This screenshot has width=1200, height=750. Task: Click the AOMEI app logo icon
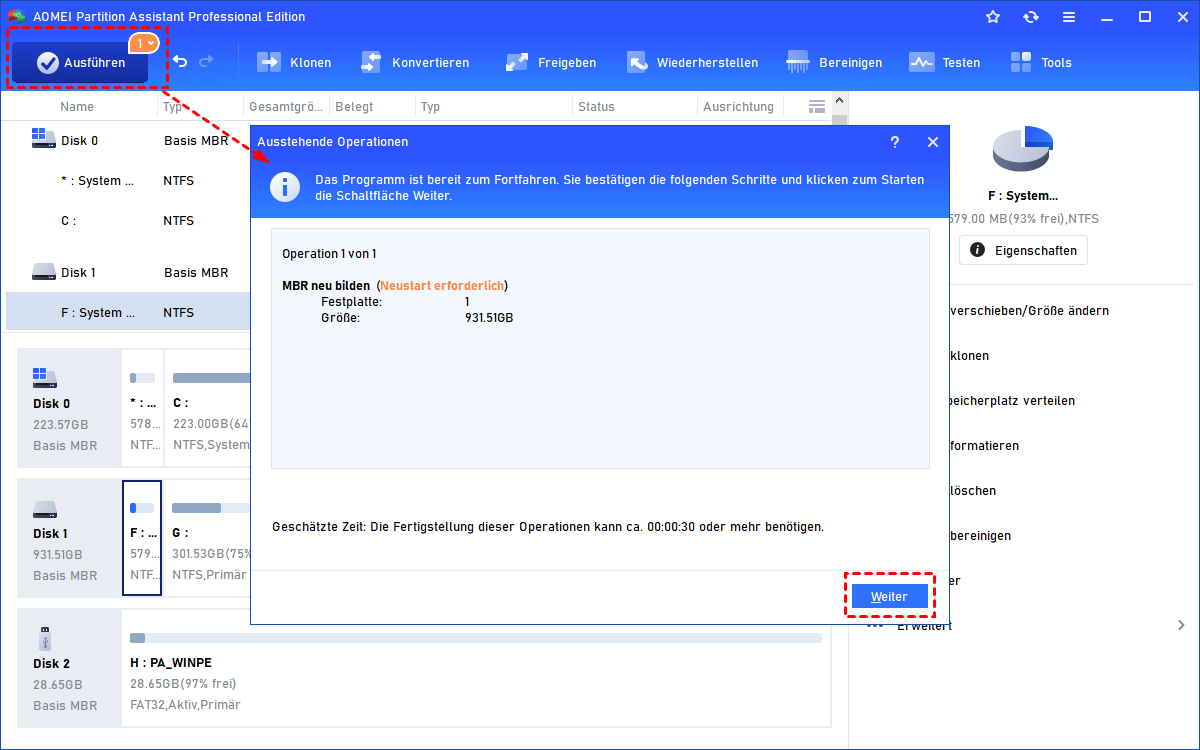click(x=16, y=17)
